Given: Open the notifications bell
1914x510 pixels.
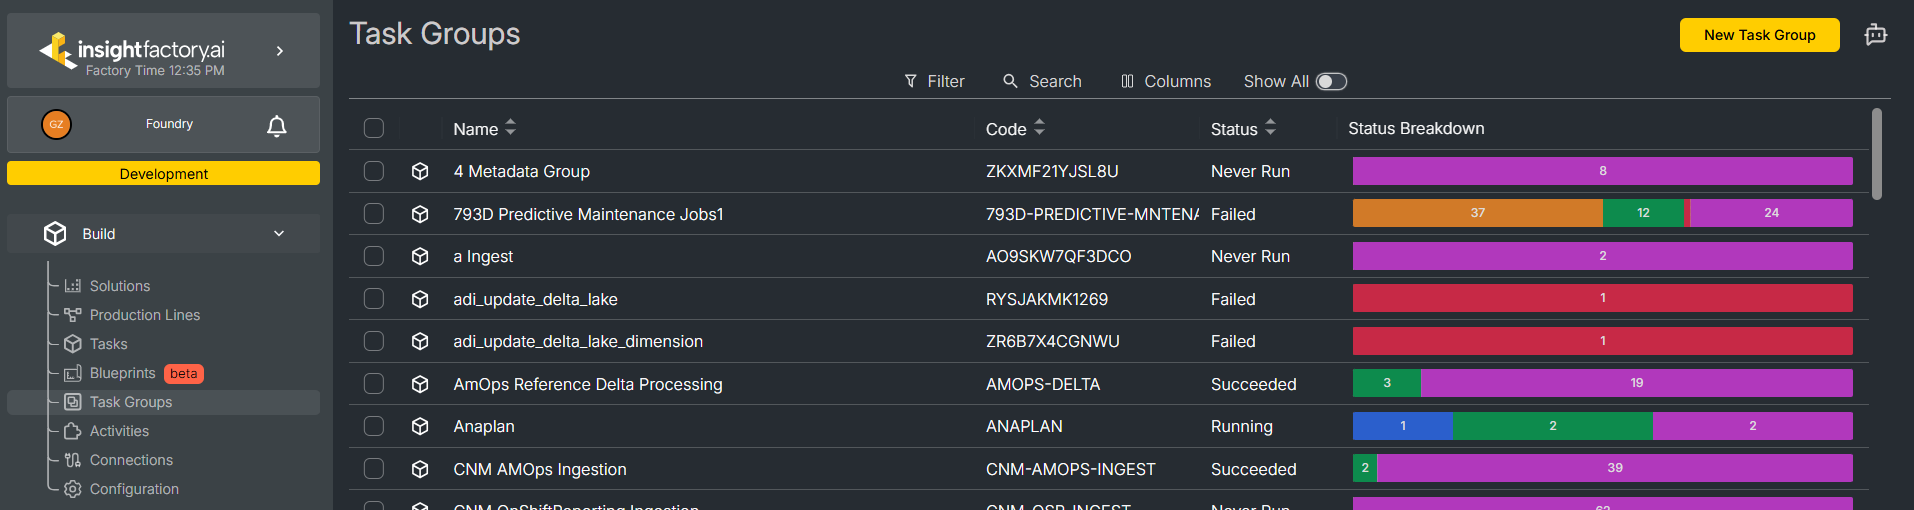Looking at the screenshot, I should 277,125.
